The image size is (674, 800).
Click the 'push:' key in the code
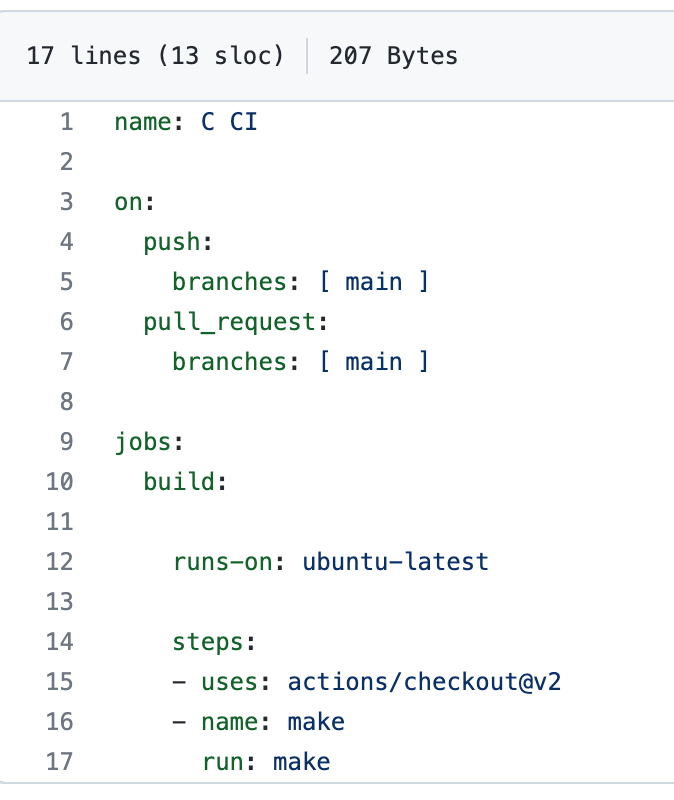(178, 243)
